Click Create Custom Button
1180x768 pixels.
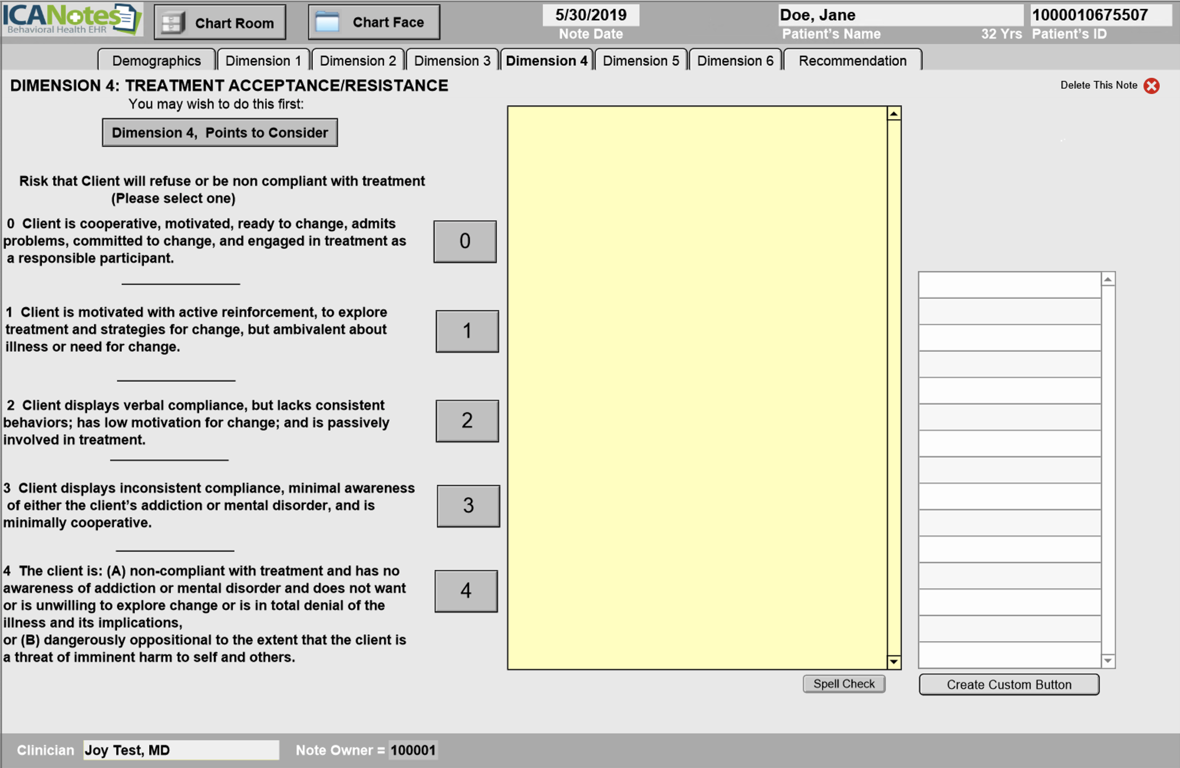(x=1009, y=685)
